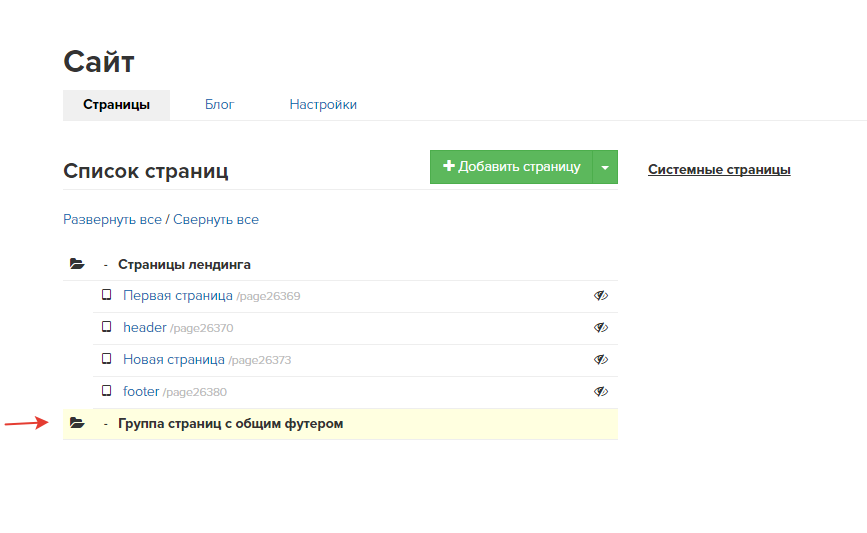The height and width of the screenshot is (533, 867).
Task: Click the page icon beside Первая страница
Action: point(106,295)
